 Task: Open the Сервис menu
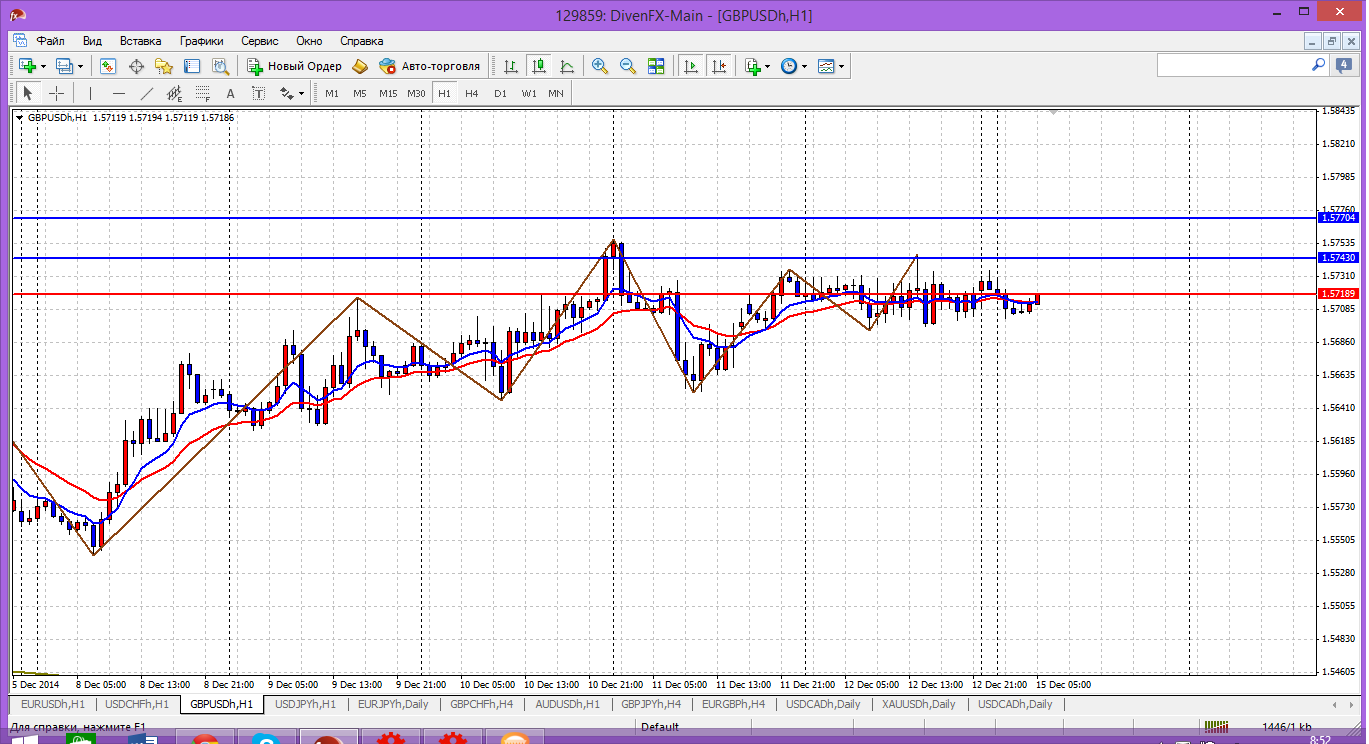point(260,41)
